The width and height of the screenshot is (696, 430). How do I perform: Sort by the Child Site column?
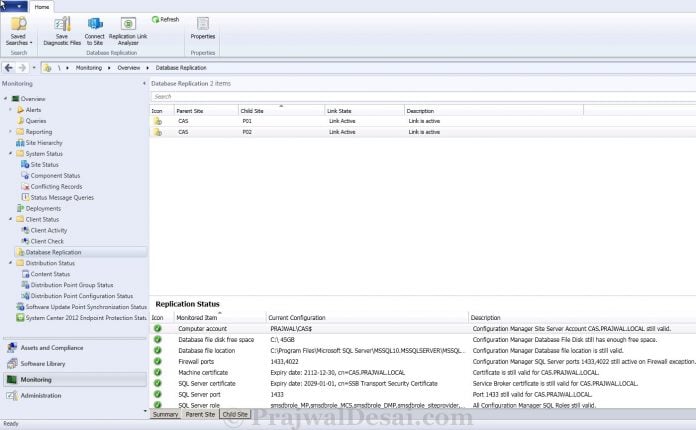tap(281, 111)
